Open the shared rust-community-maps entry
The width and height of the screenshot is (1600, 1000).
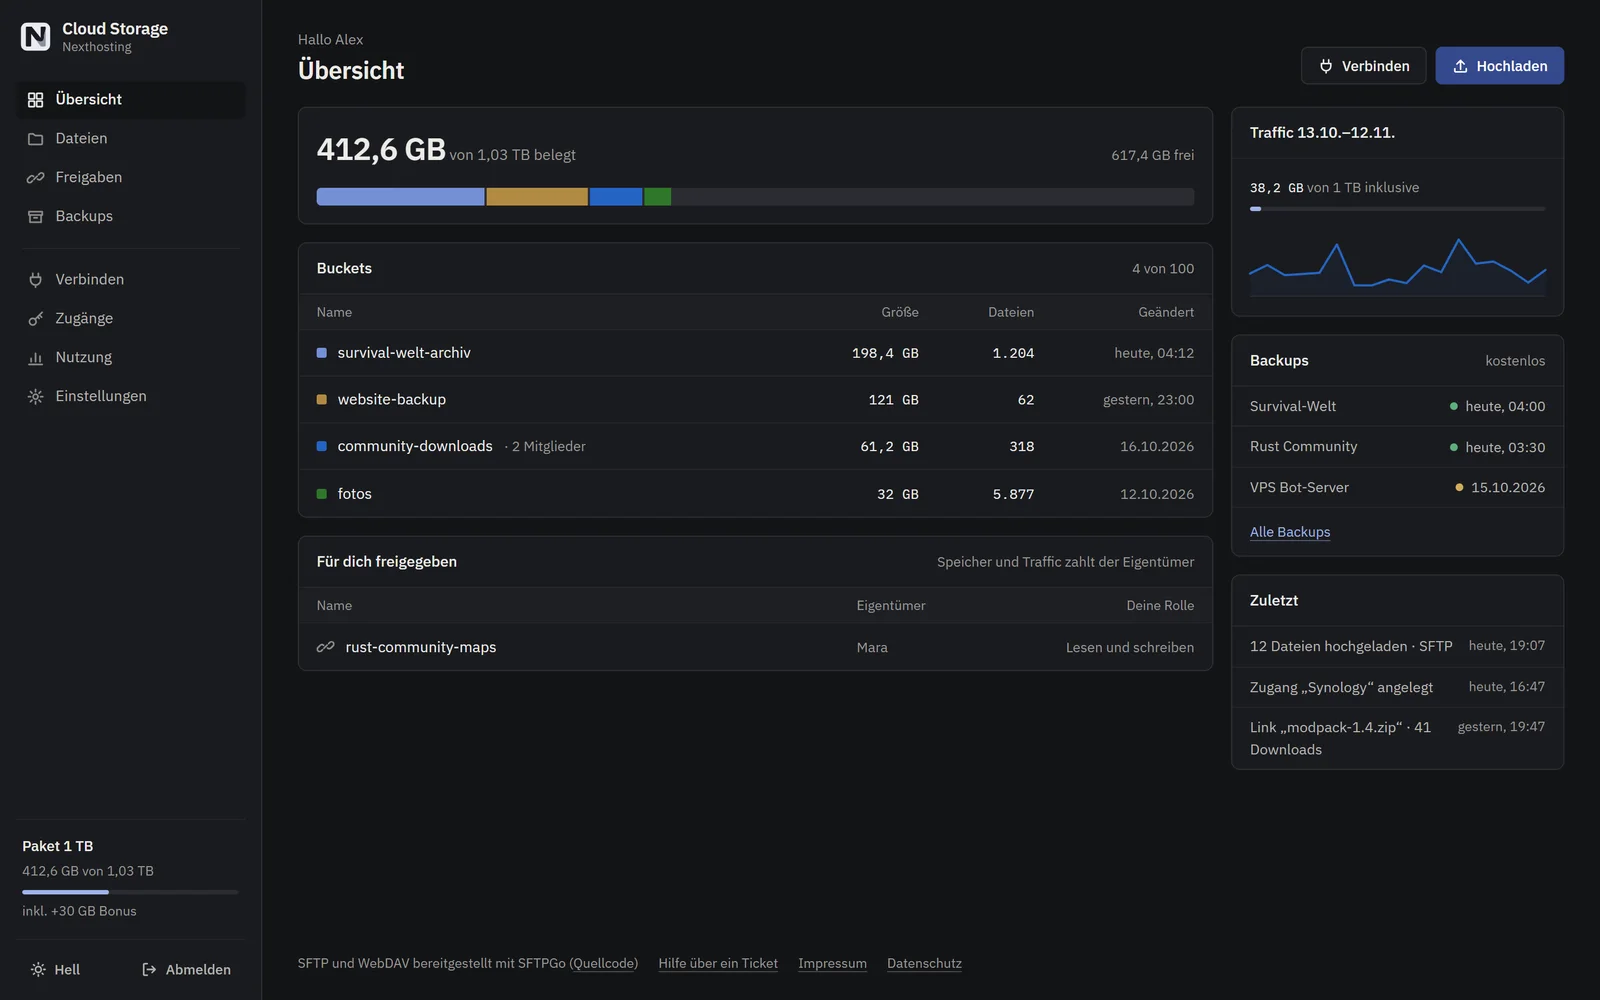tap(755, 647)
